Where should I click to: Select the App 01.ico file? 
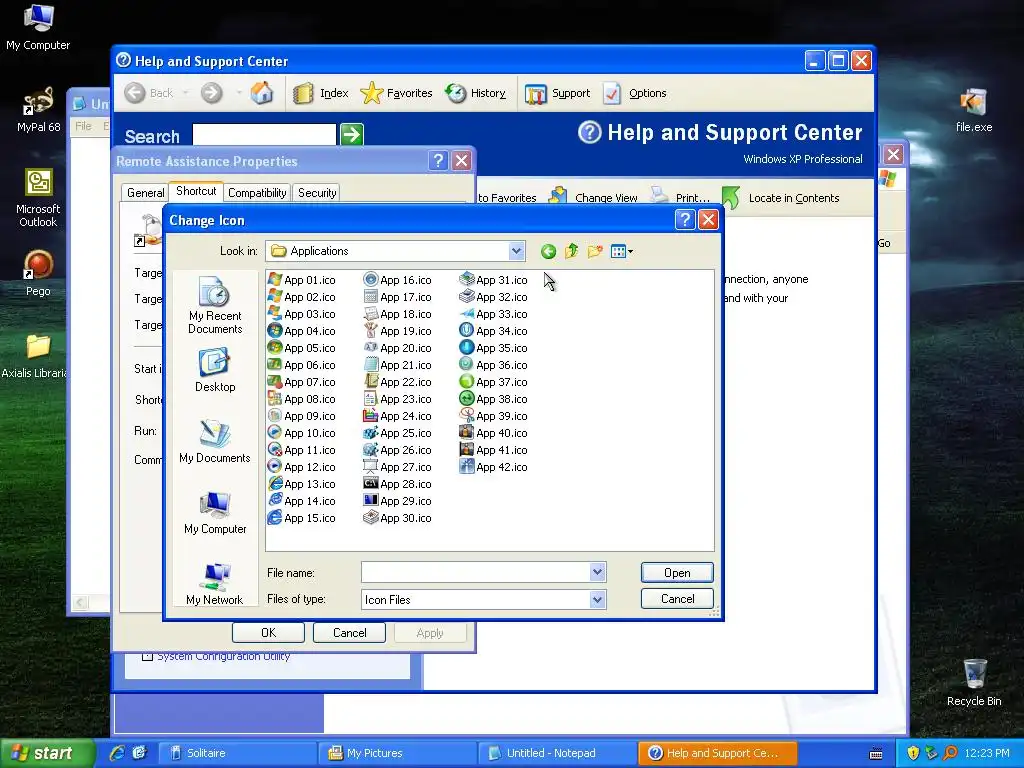302,280
